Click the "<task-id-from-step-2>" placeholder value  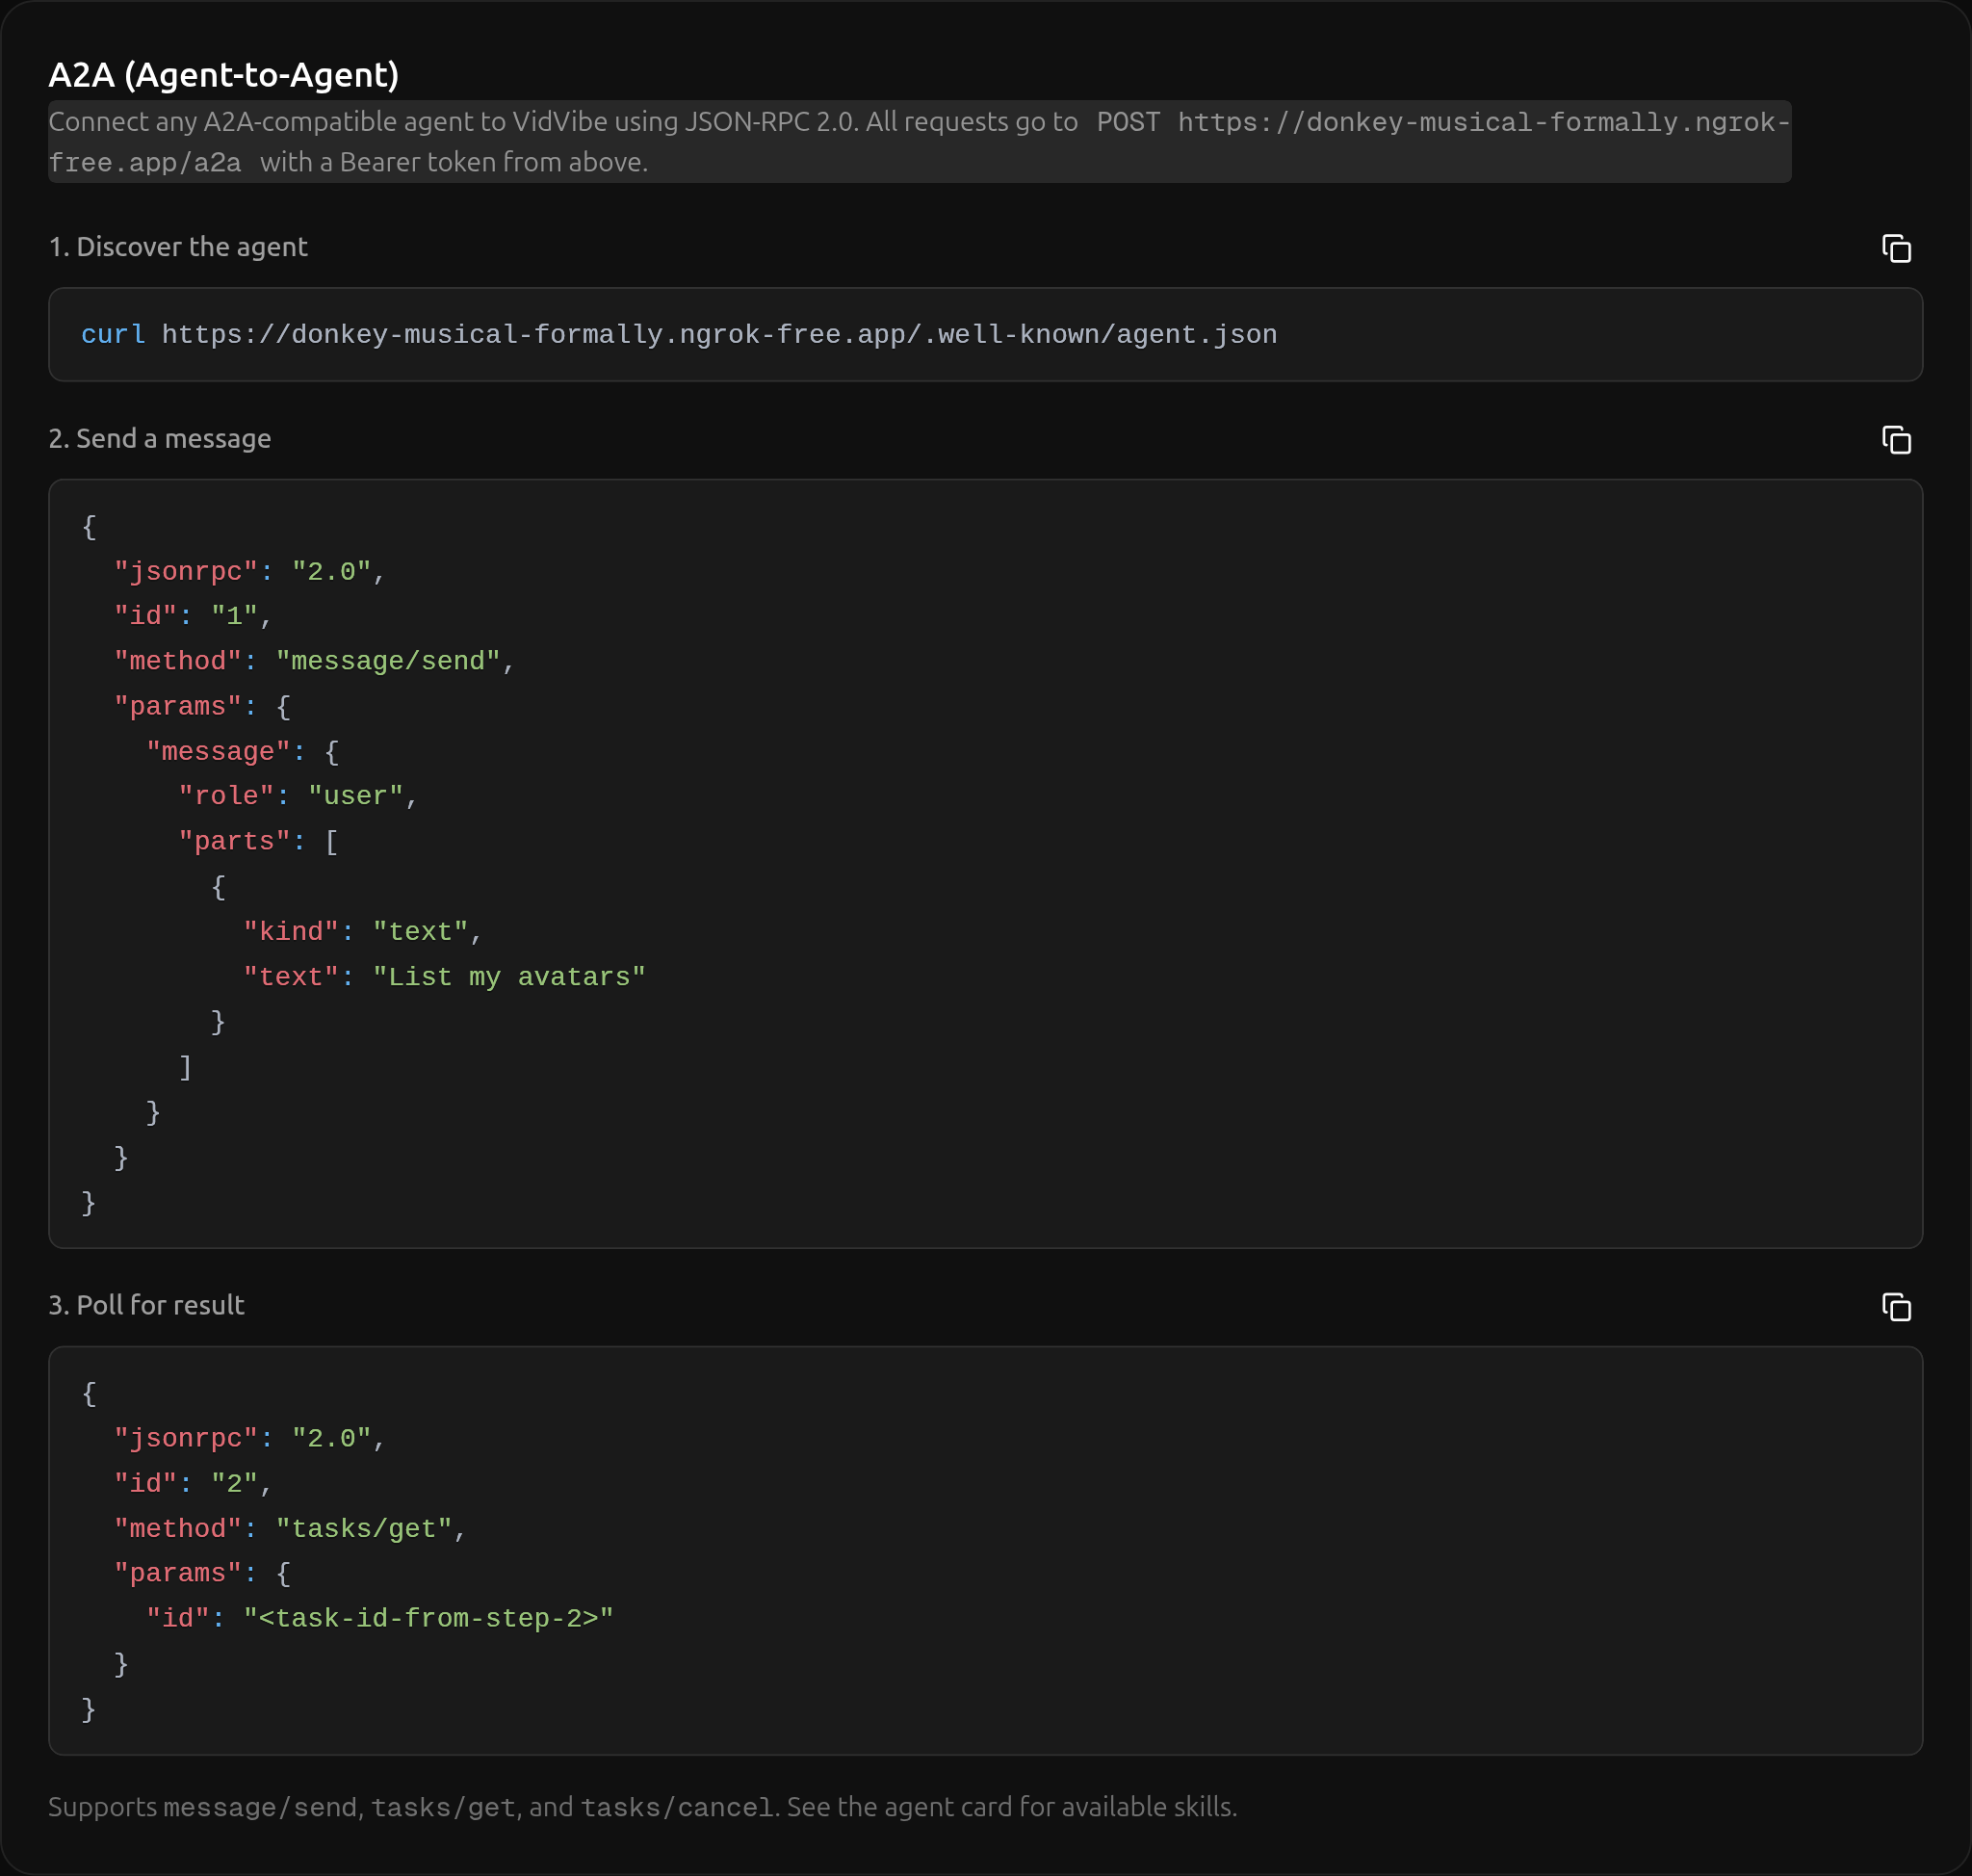click(x=428, y=1618)
